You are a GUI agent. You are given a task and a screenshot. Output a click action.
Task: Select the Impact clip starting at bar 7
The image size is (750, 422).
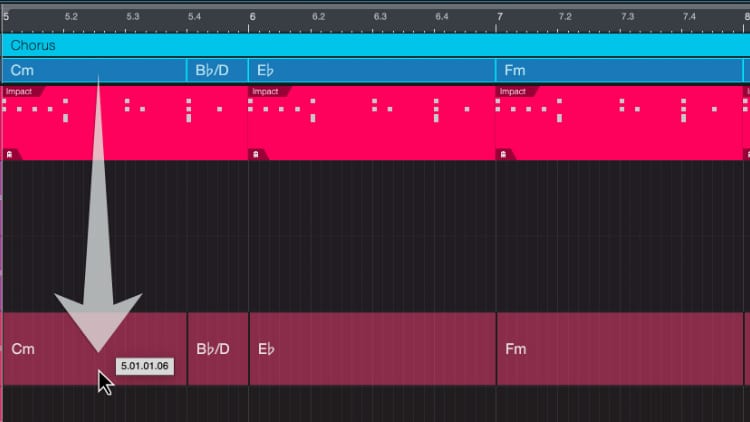(619, 123)
